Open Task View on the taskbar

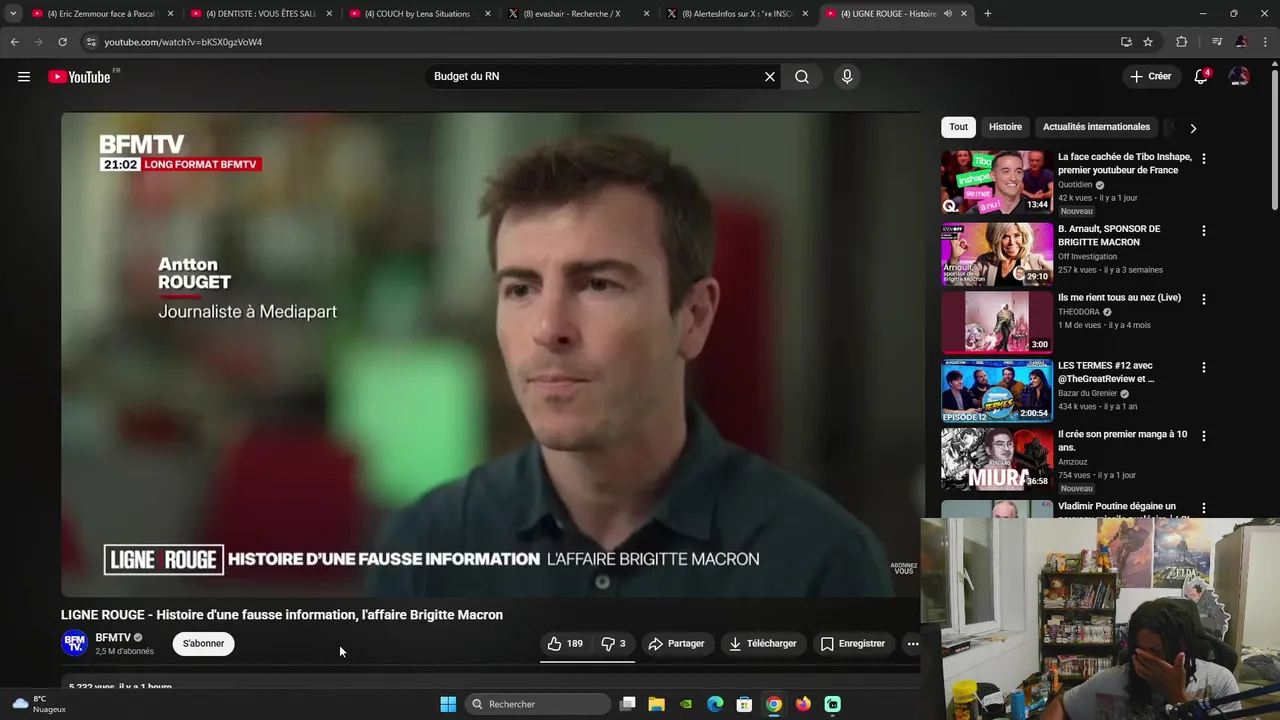[x=628, y=704]
